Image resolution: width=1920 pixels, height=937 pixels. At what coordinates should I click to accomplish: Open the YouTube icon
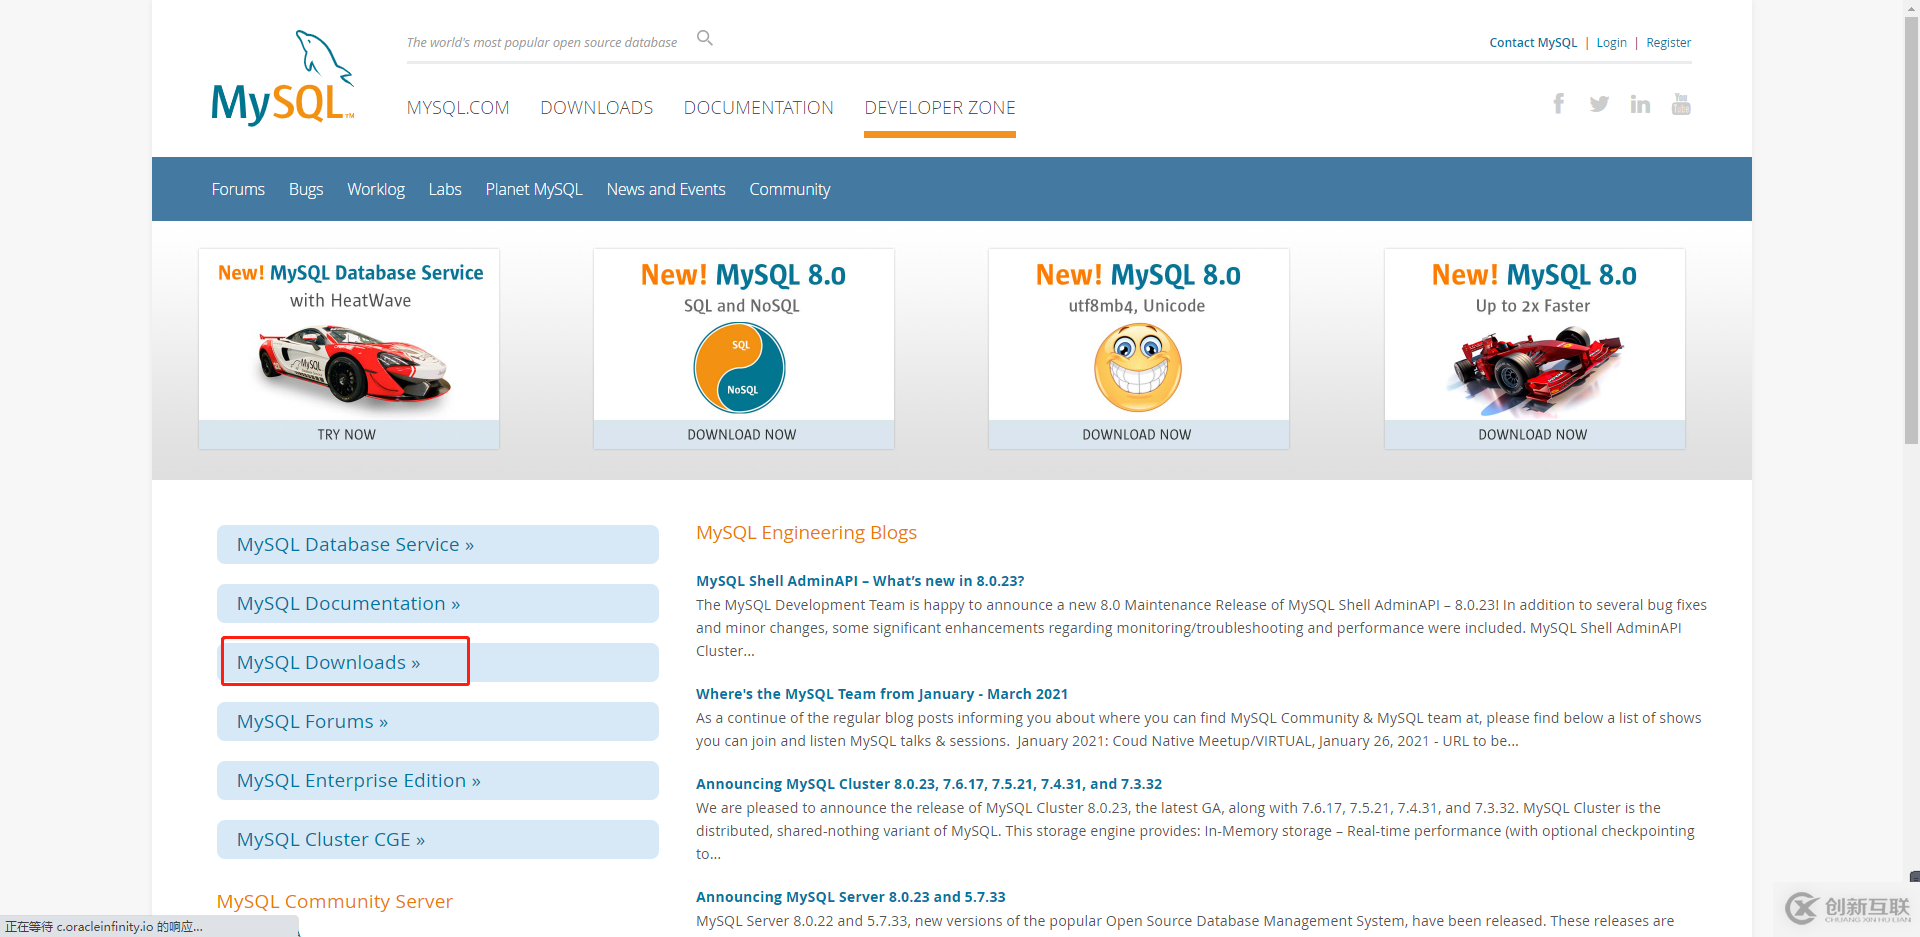(1681, 104)
